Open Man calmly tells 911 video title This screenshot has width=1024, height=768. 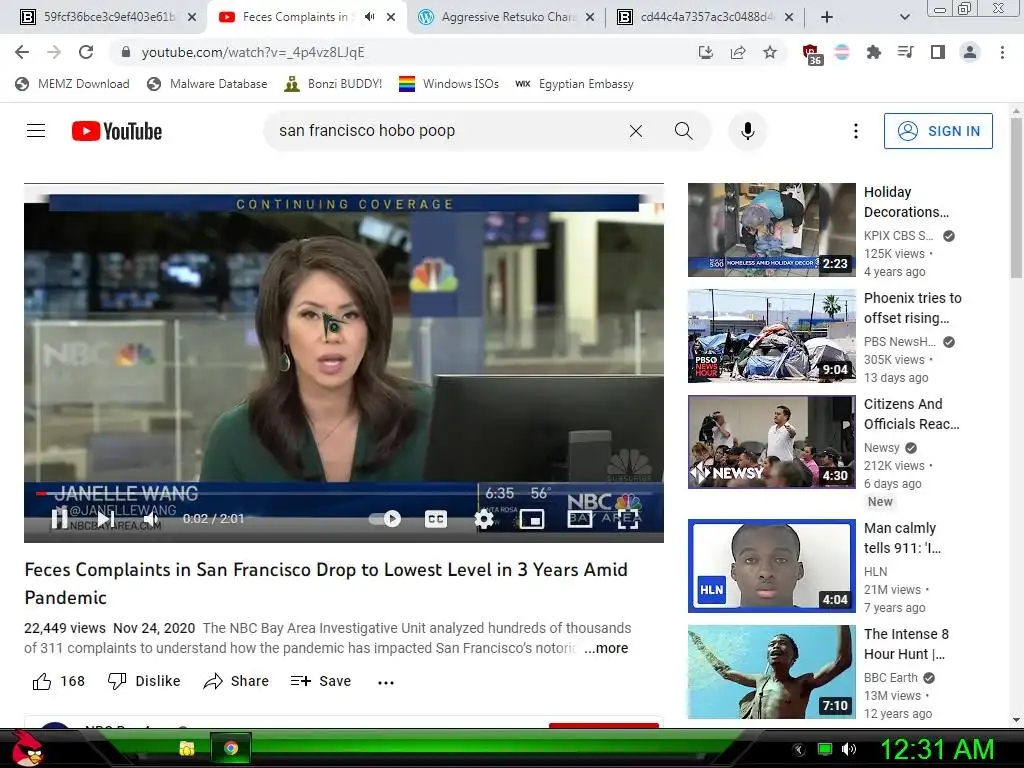tap(902, 537)
